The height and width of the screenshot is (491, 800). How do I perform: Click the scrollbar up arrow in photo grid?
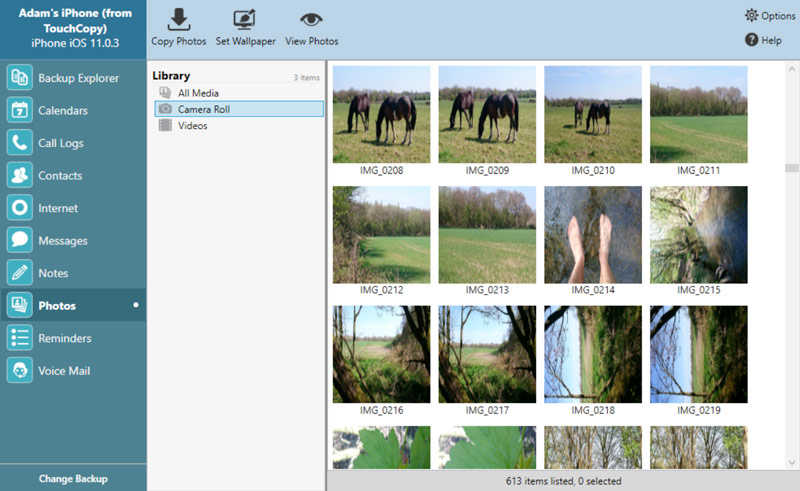click(x=792, y=68)
